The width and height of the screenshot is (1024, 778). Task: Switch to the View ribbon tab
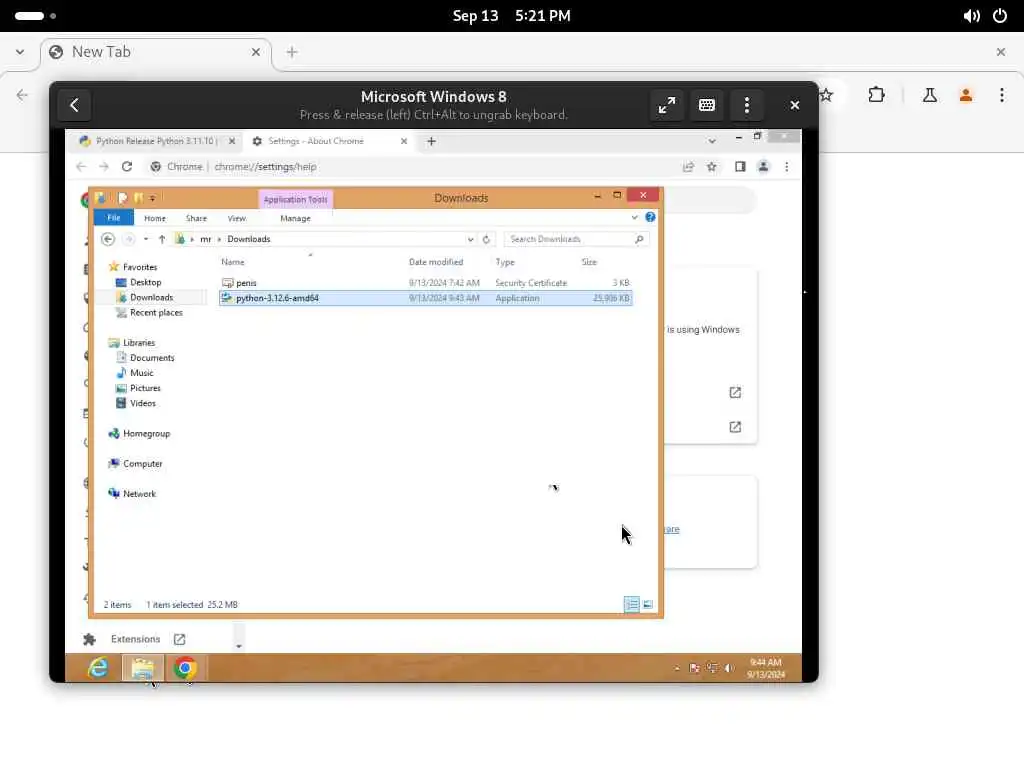click(236, 218)
